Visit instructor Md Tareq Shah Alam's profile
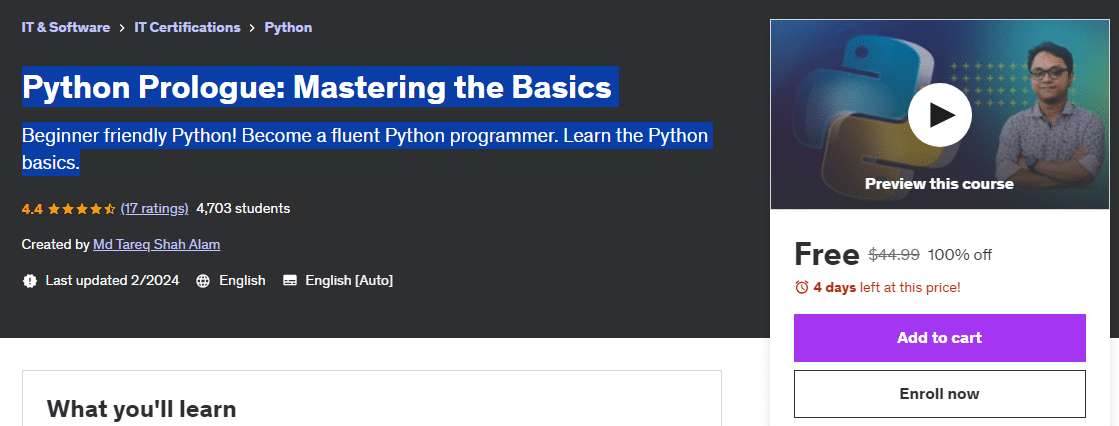The image size is (1119, 426). (156, 244)
